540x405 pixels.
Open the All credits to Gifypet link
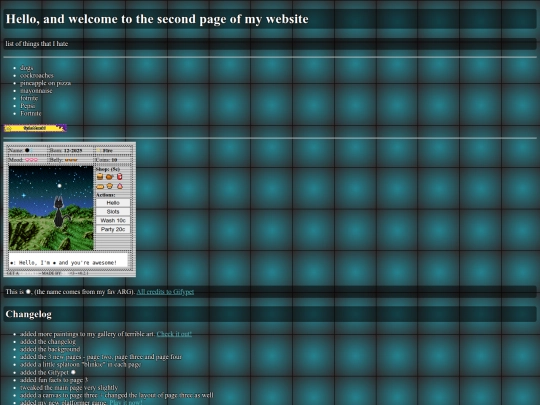pyautogui.click(x=165, y=292)
